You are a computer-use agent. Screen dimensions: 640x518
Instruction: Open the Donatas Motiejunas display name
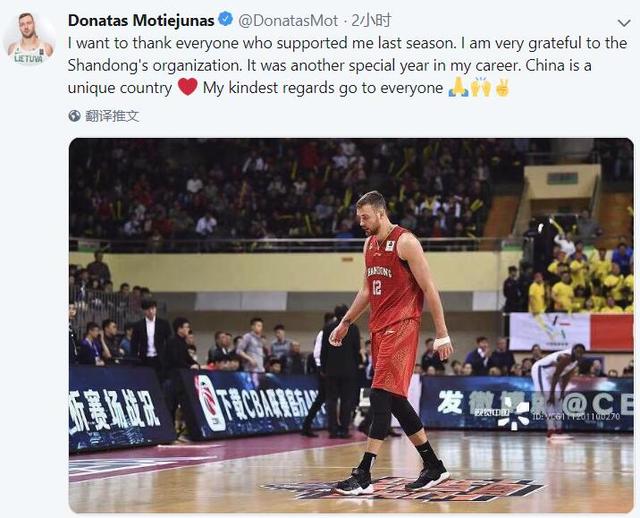141,20
